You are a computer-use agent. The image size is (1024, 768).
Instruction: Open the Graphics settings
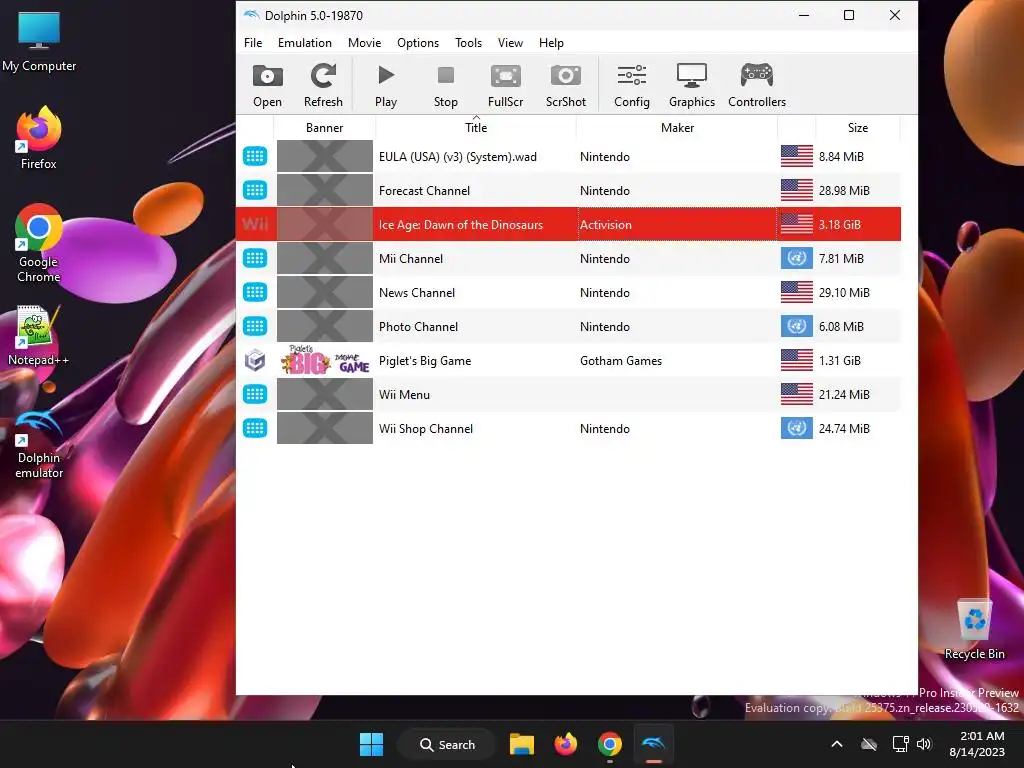pyautogui.click(x=692, y=85)
